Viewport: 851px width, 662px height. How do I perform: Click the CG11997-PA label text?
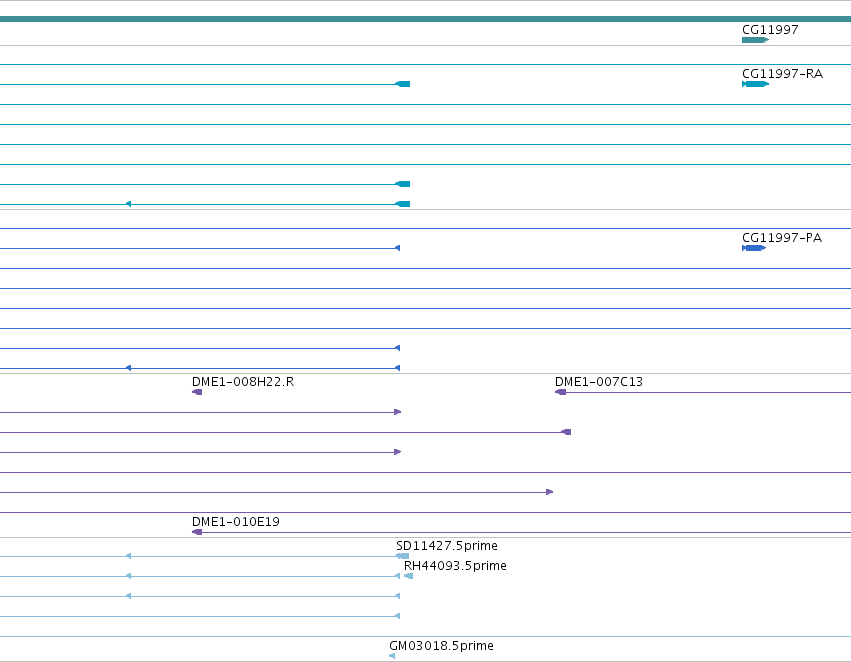pos(782,238)
